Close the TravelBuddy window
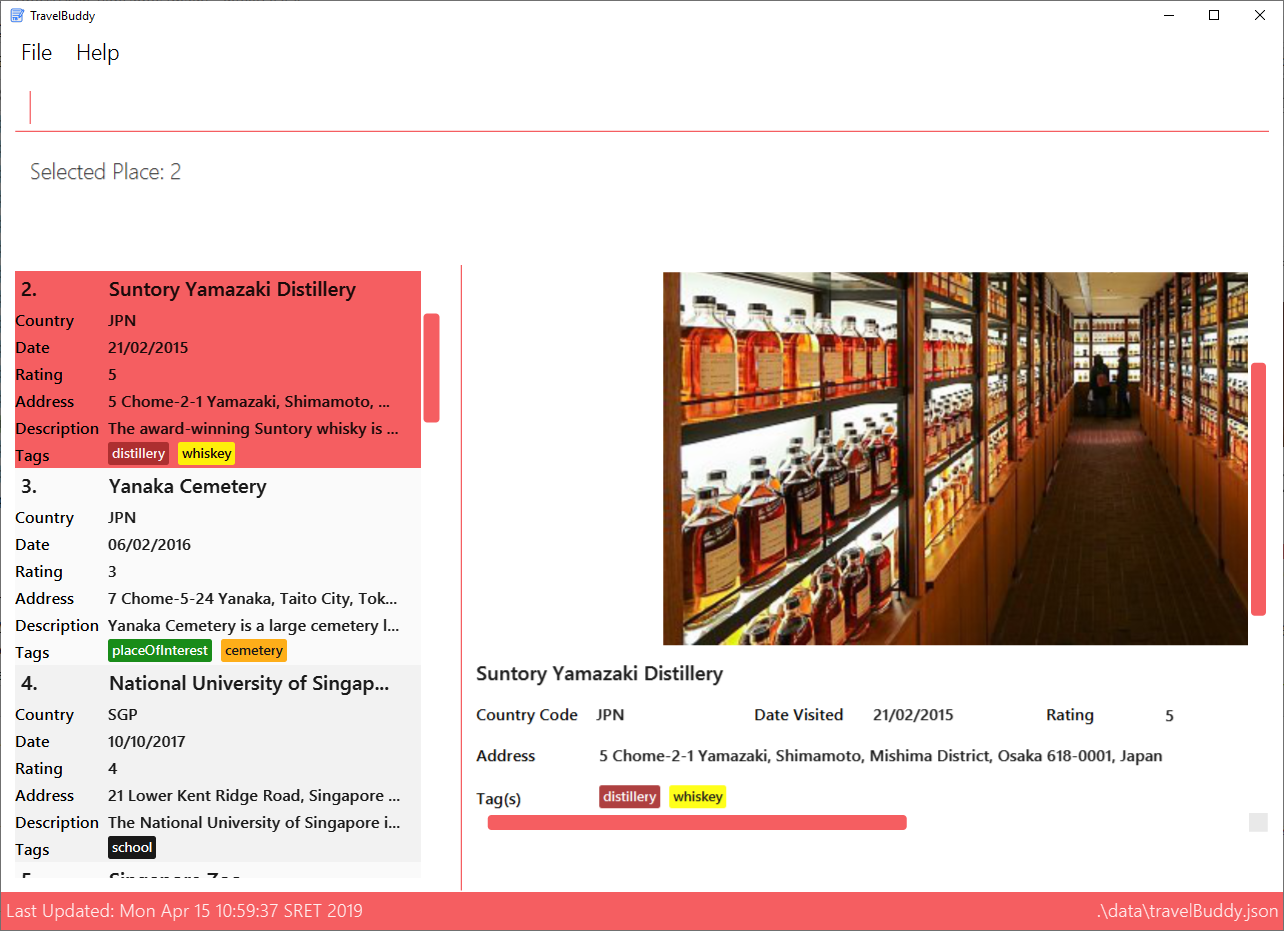Screen dimensions: 1284x931 point(1260,15)
